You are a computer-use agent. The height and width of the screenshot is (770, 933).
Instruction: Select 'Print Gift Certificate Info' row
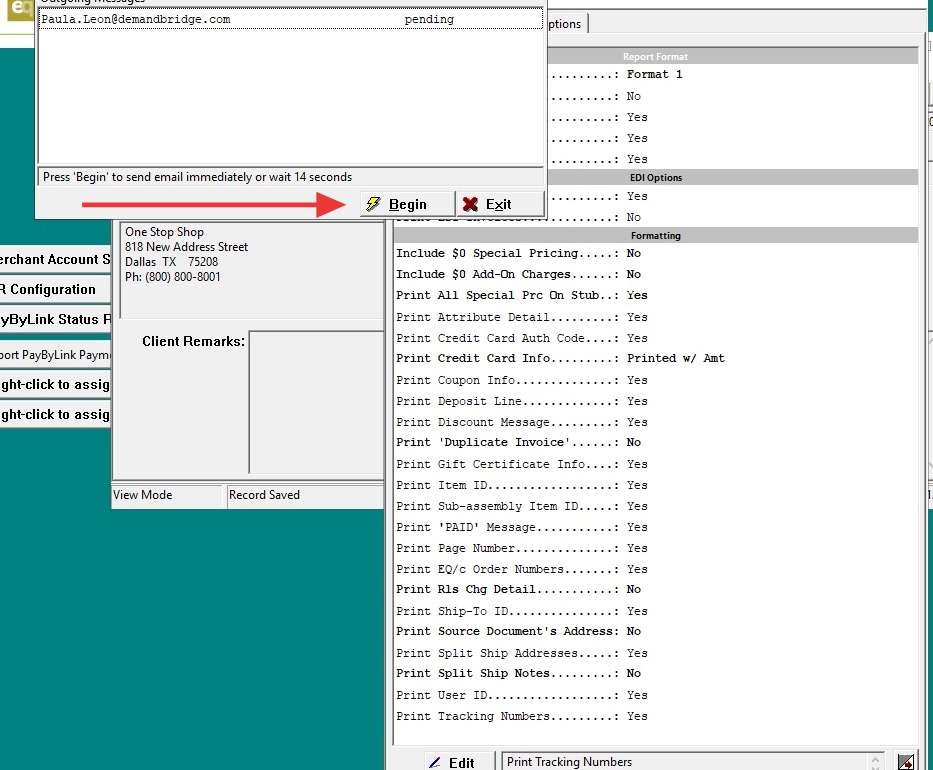[x=655, y=464]
